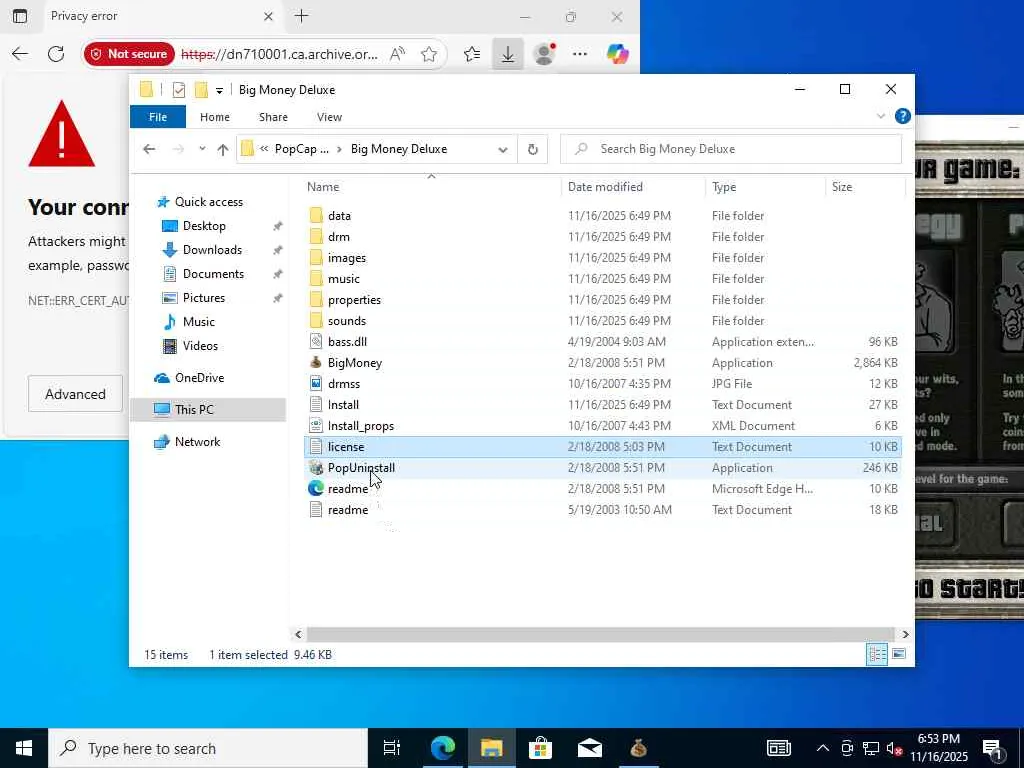This screenshot has height=768, width=1024.
Task: Open the data folder icon
Action: [316, 216]
